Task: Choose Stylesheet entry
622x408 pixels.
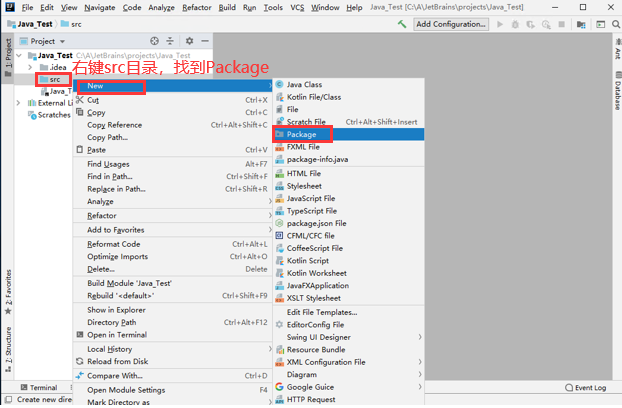Action: click(x=348, y=186)
